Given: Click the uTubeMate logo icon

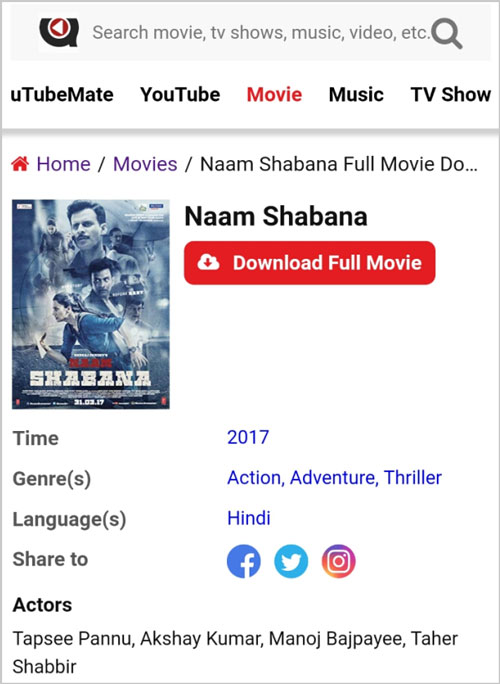Looking at the screenshot, I should 58,33.
